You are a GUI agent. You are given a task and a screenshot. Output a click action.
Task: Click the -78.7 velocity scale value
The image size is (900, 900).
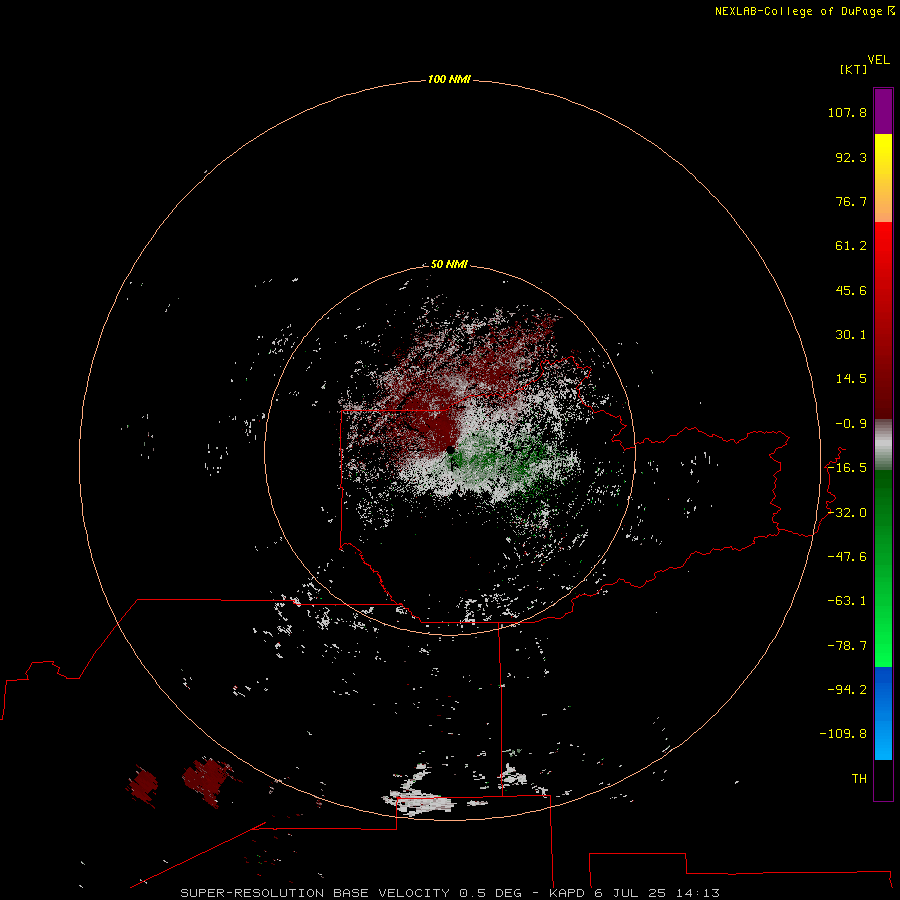point(847,646)
